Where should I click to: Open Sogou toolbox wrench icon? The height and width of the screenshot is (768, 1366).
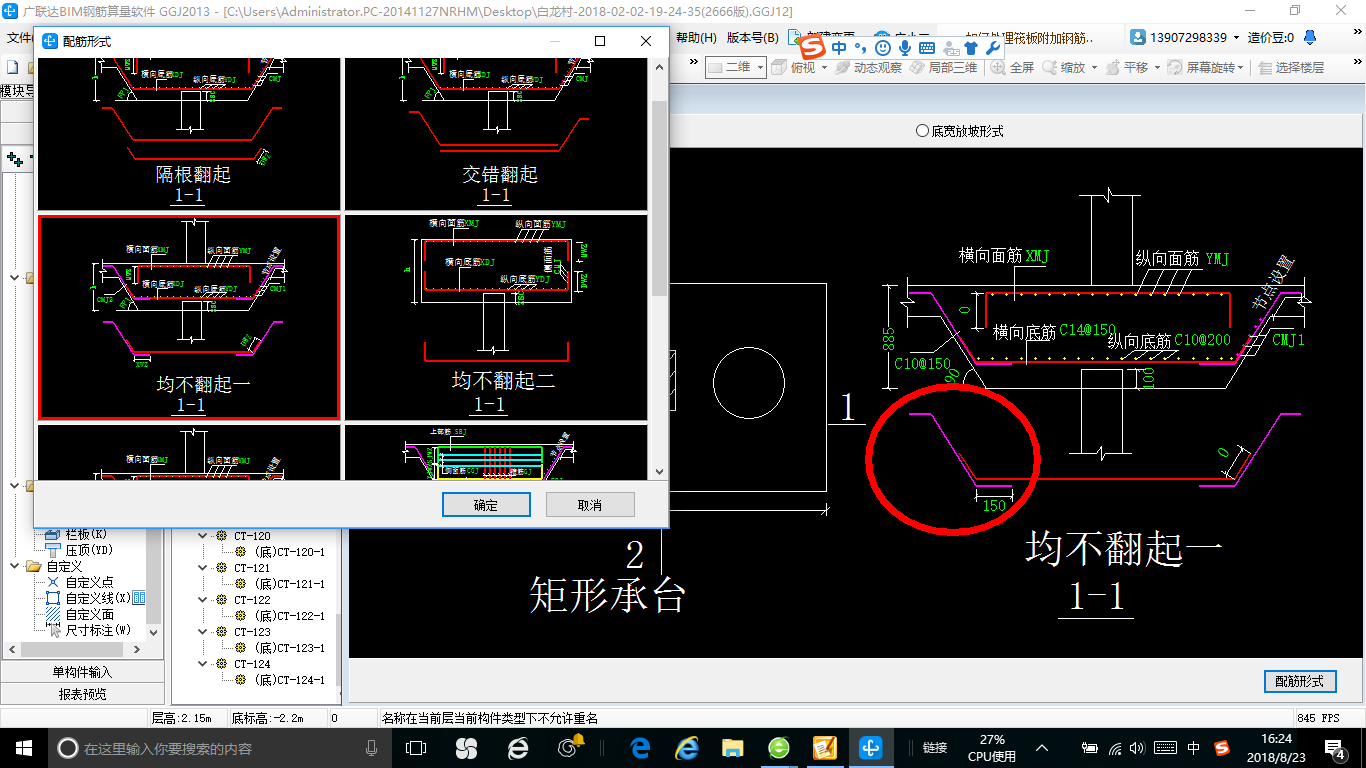(993, 47)
